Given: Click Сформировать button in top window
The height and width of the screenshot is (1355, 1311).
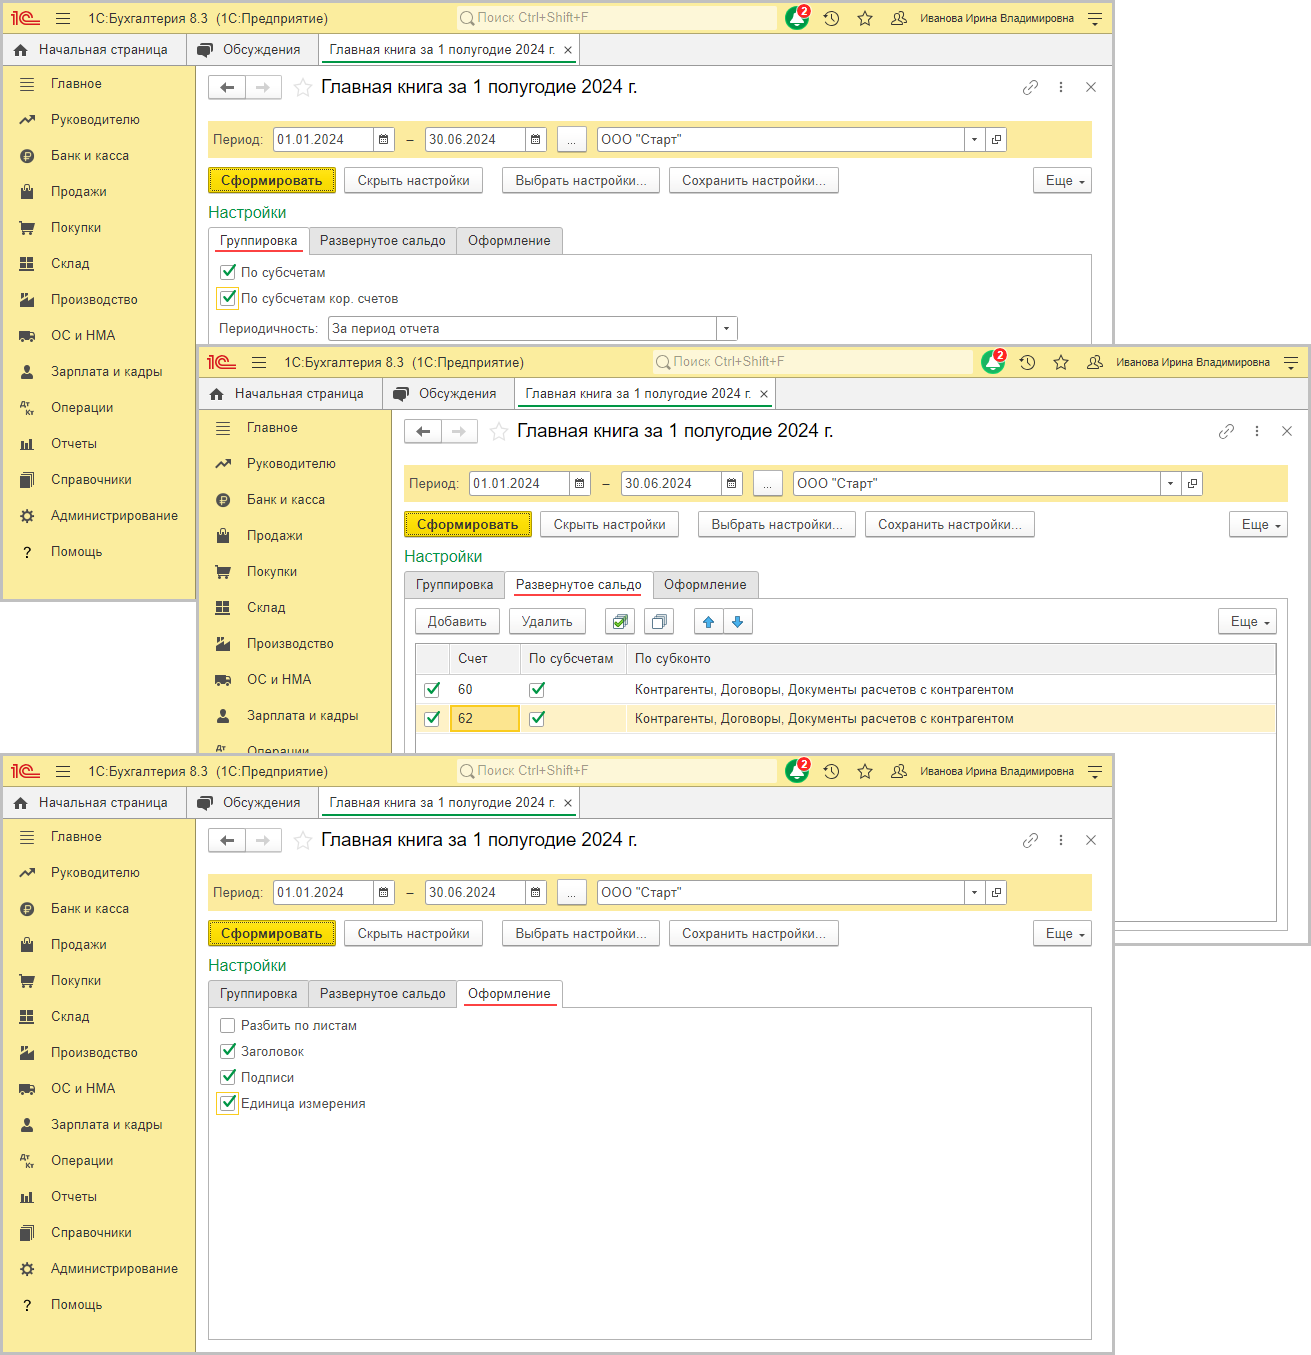Looking at the screenshot, I should [271, 181].
